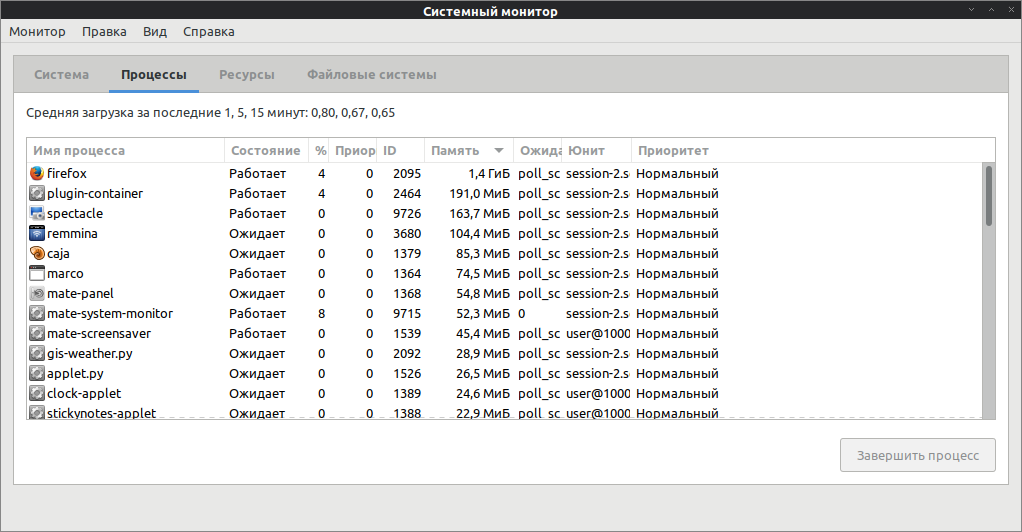1022x532 pixels.
Task: Select the plugin-container process name
Action: pyautogui.click(x=95, y=194)
